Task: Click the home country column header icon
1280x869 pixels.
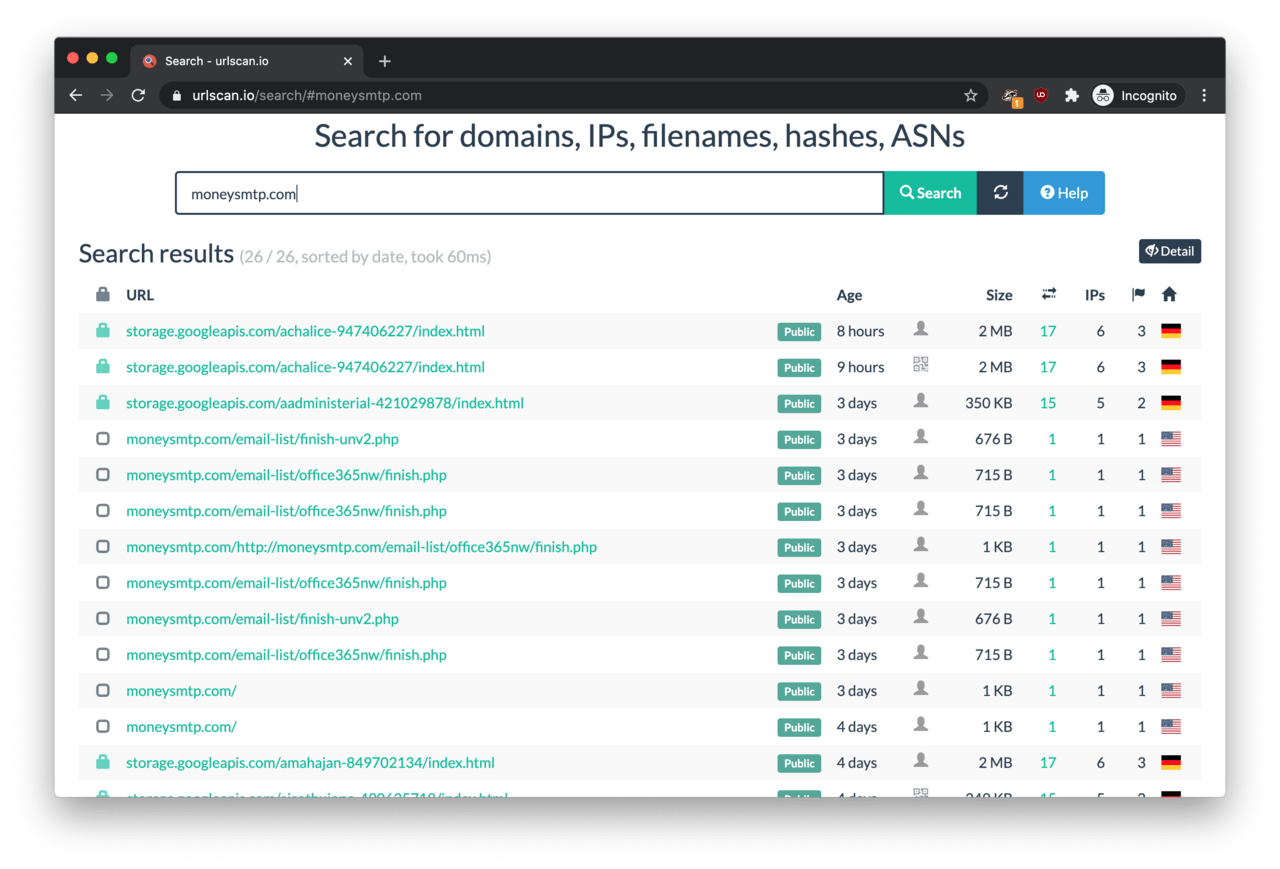Action: [x=1169, y=294]
